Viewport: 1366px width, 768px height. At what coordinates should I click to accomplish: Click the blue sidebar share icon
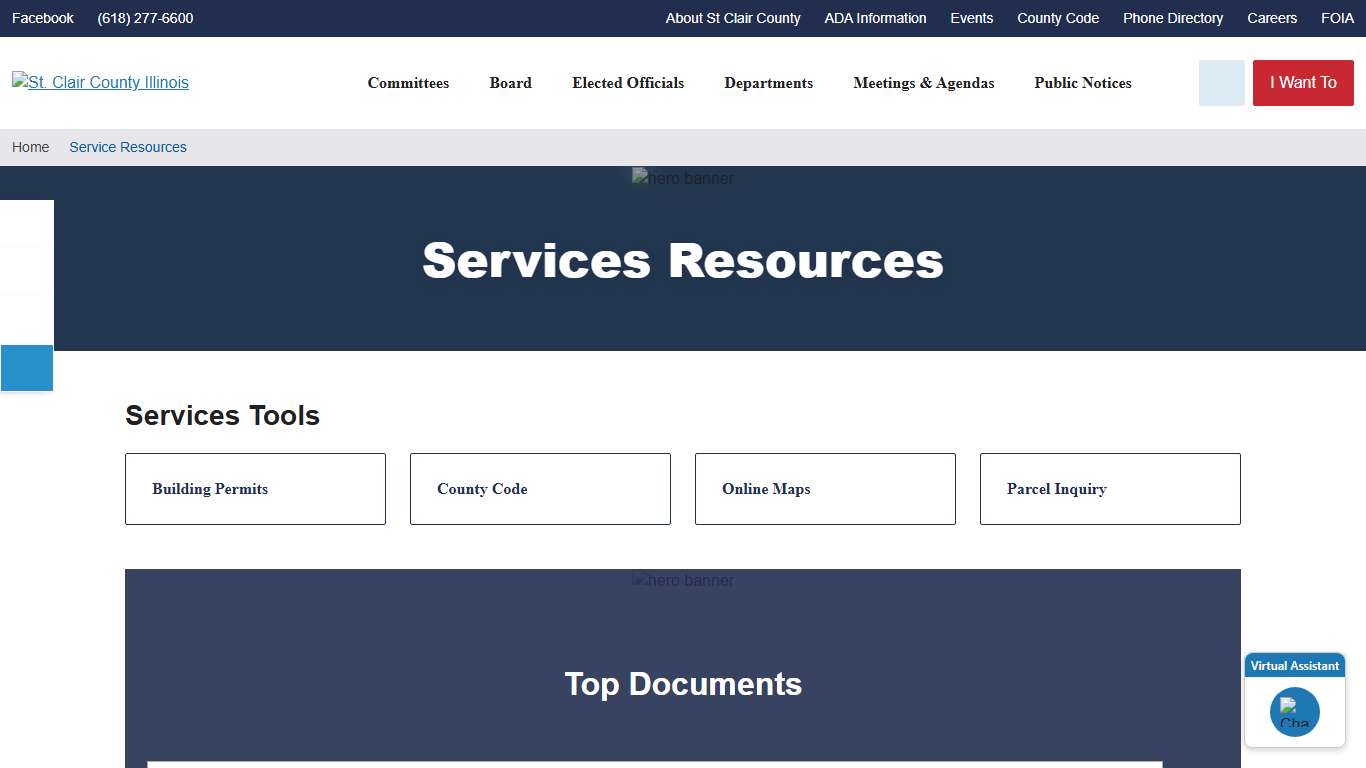click(26, 368)
